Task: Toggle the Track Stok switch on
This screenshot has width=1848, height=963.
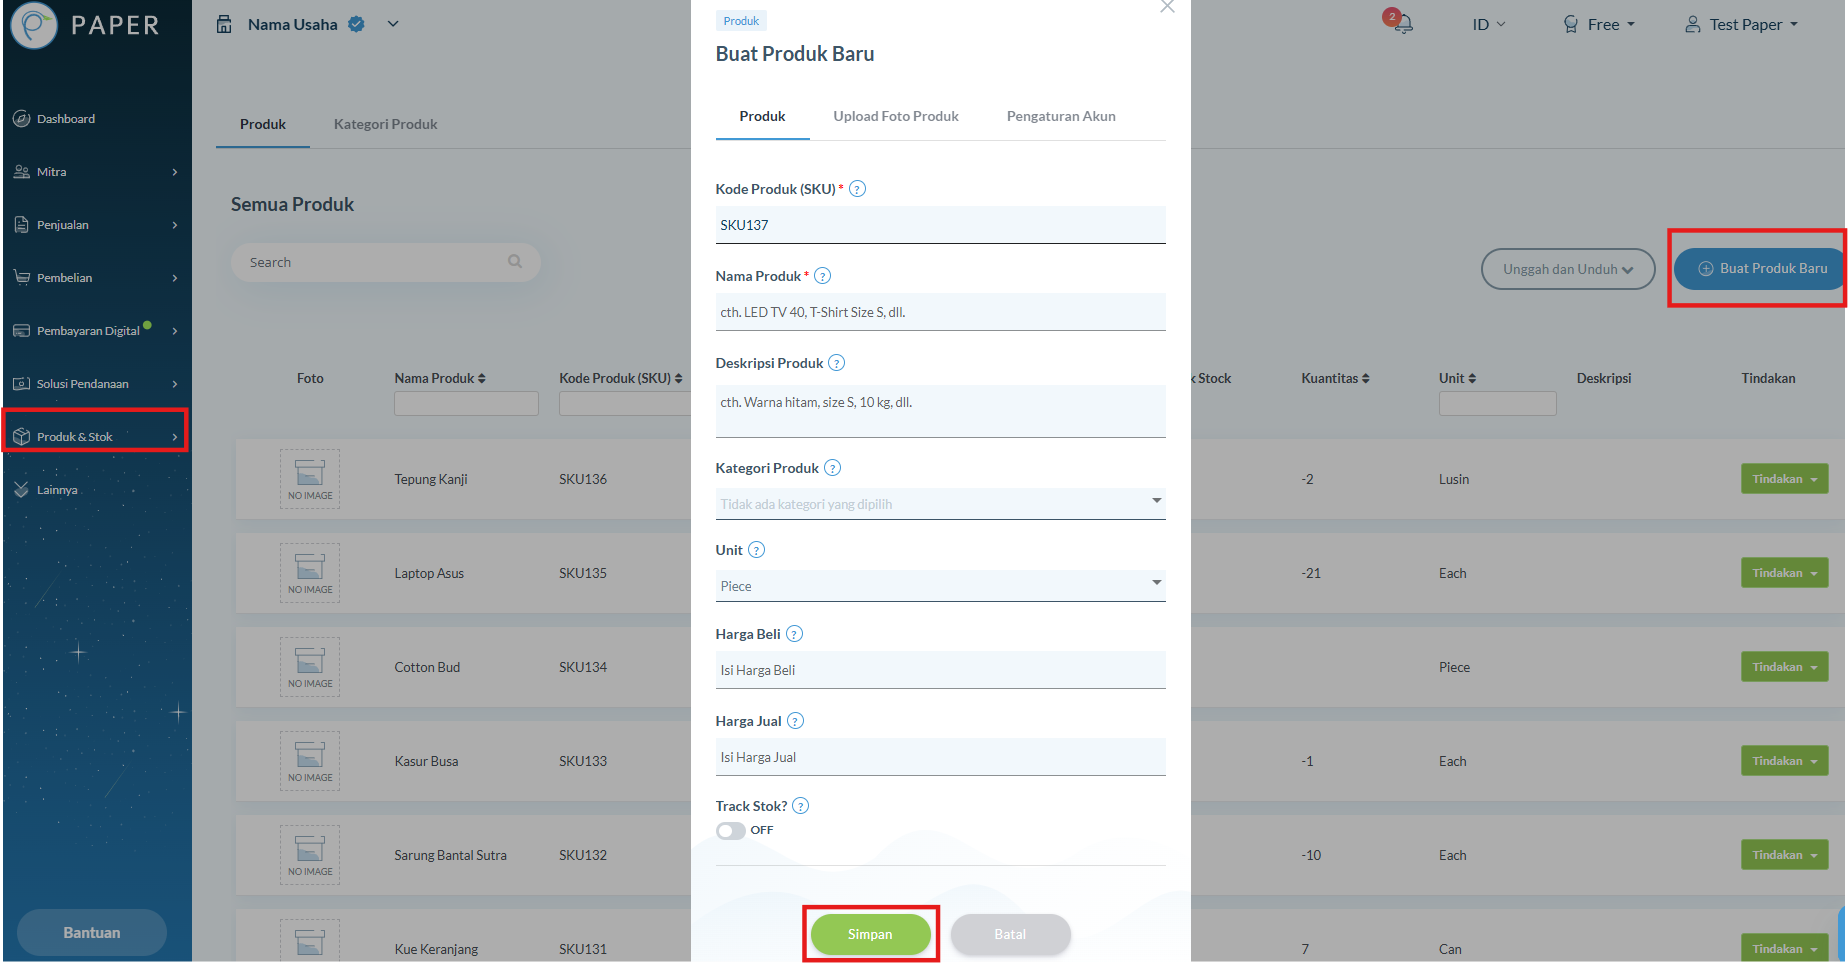Action: 731,831
